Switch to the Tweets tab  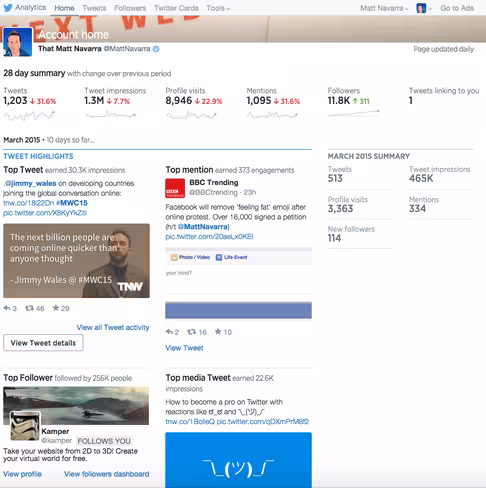click(x=94, y=8)
